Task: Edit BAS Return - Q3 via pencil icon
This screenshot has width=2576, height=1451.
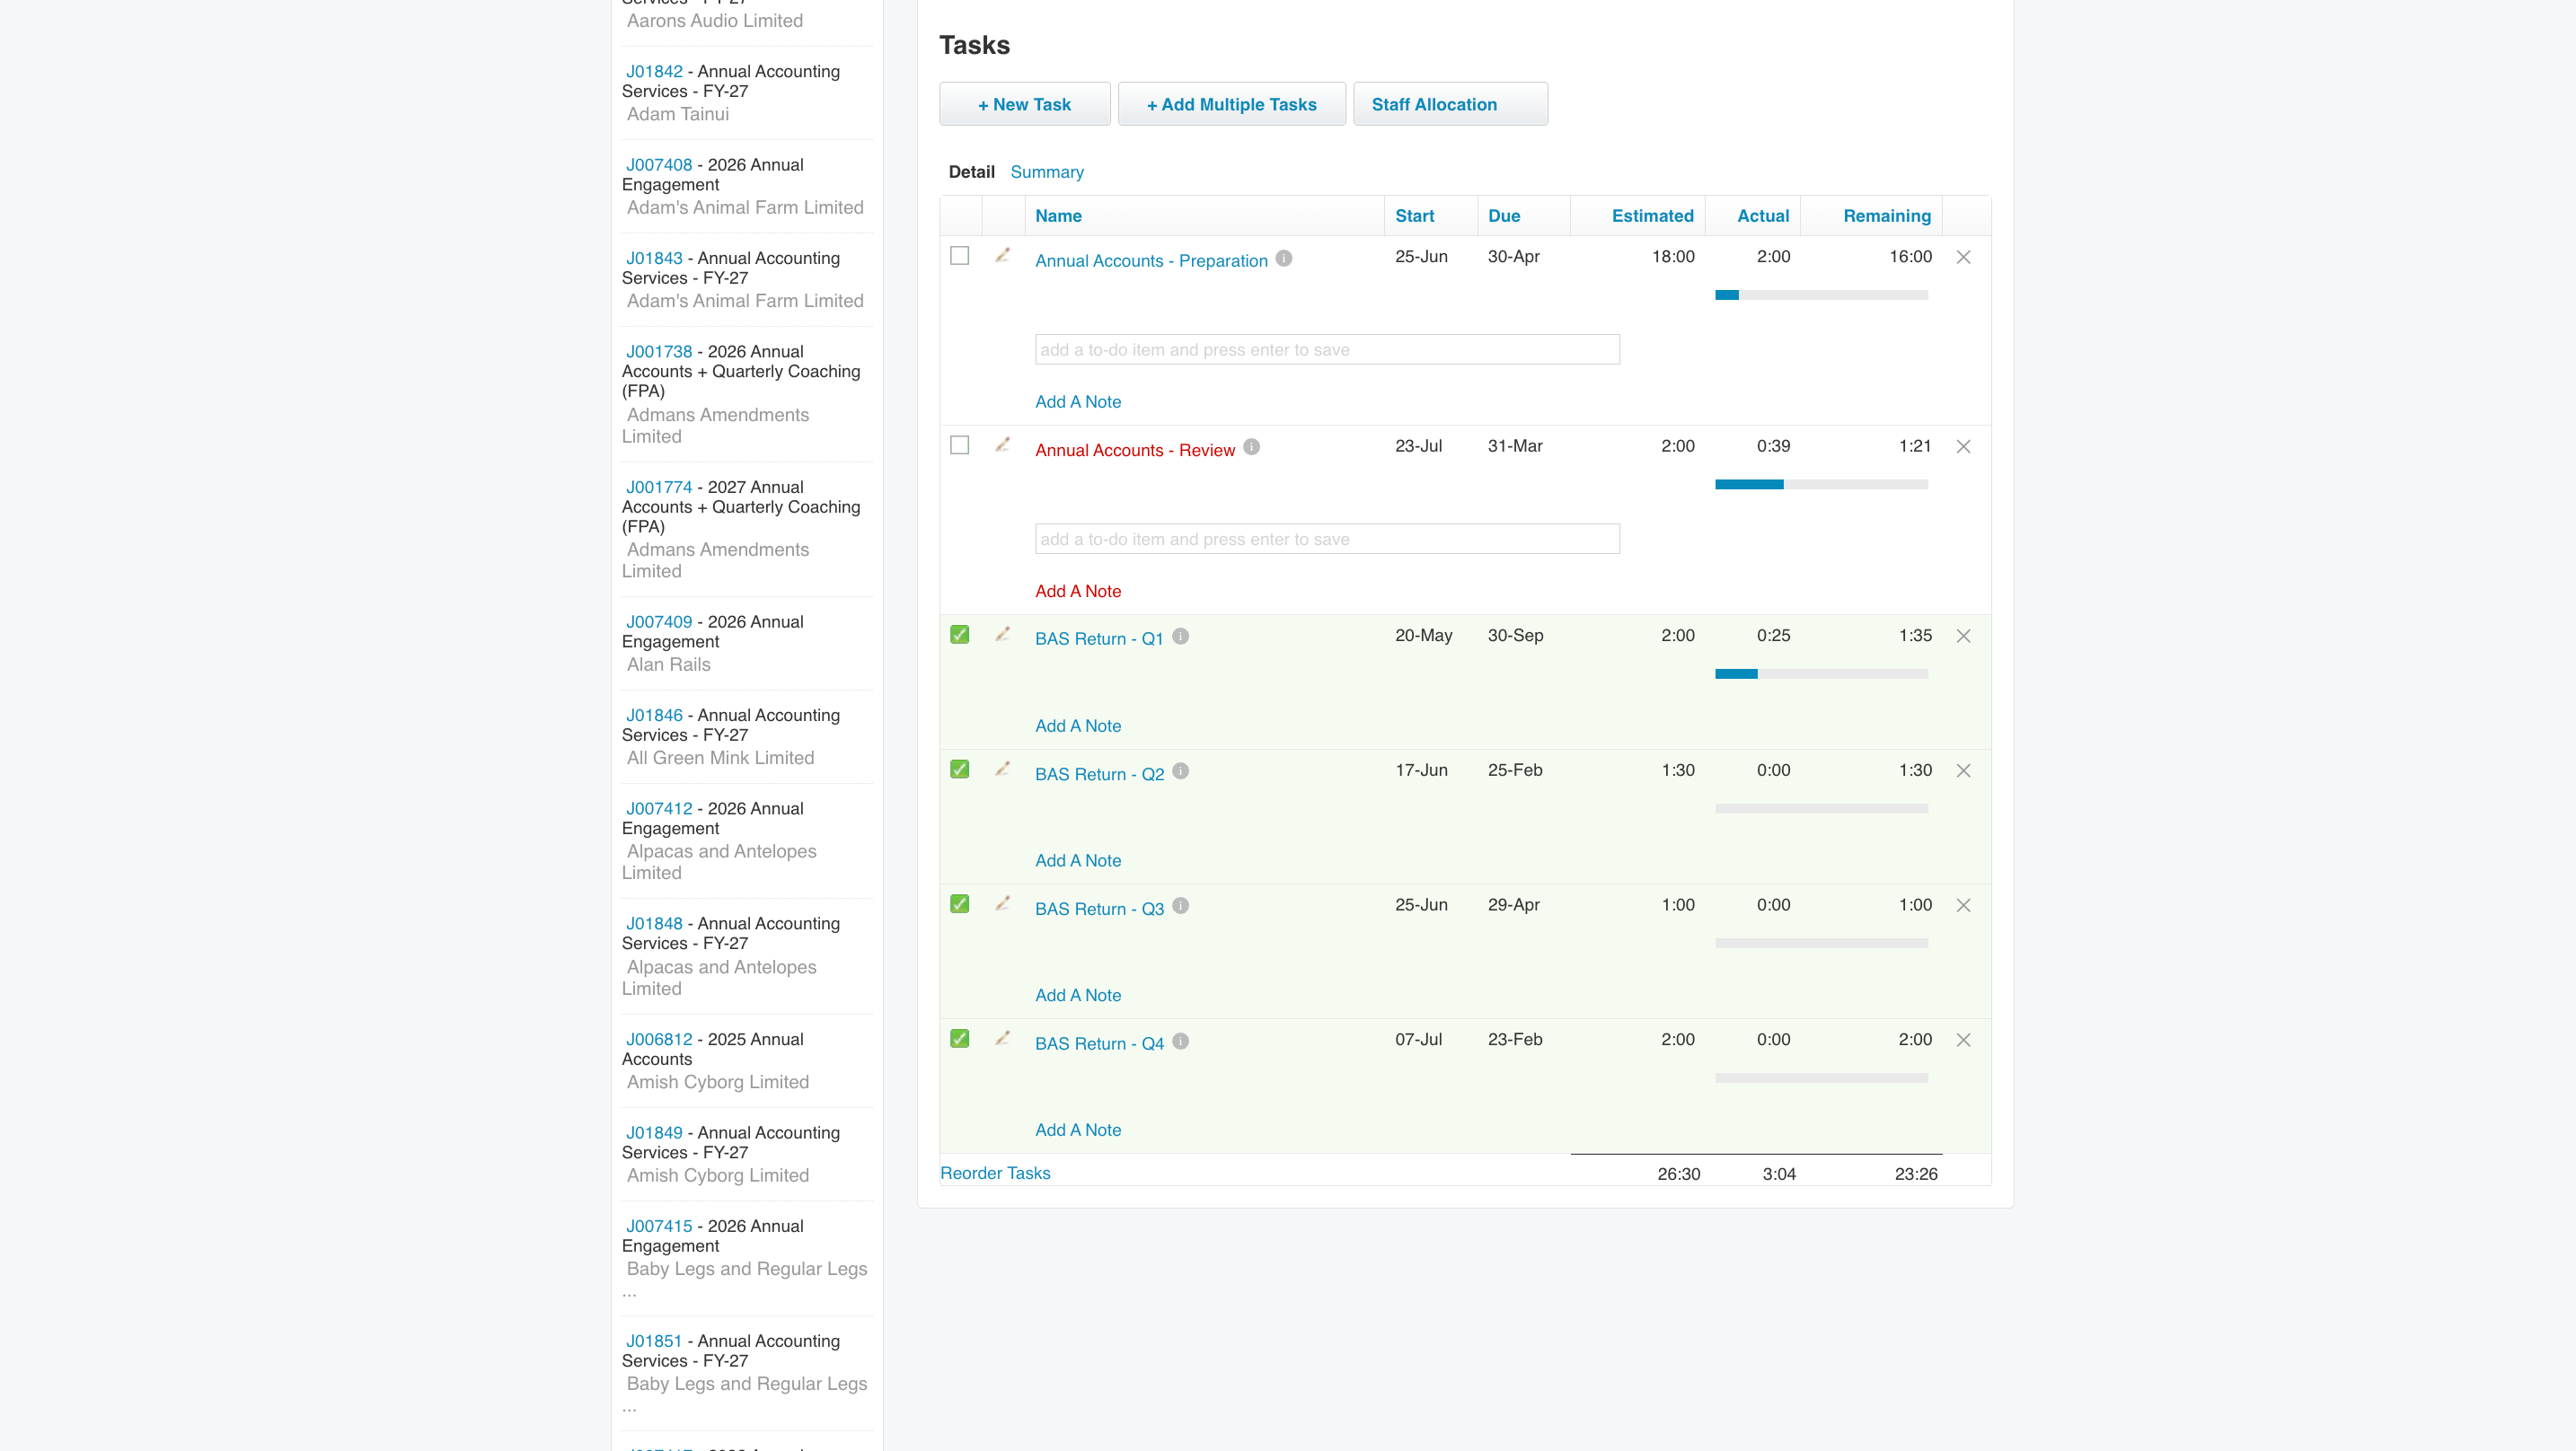Action: point(1003,903)
